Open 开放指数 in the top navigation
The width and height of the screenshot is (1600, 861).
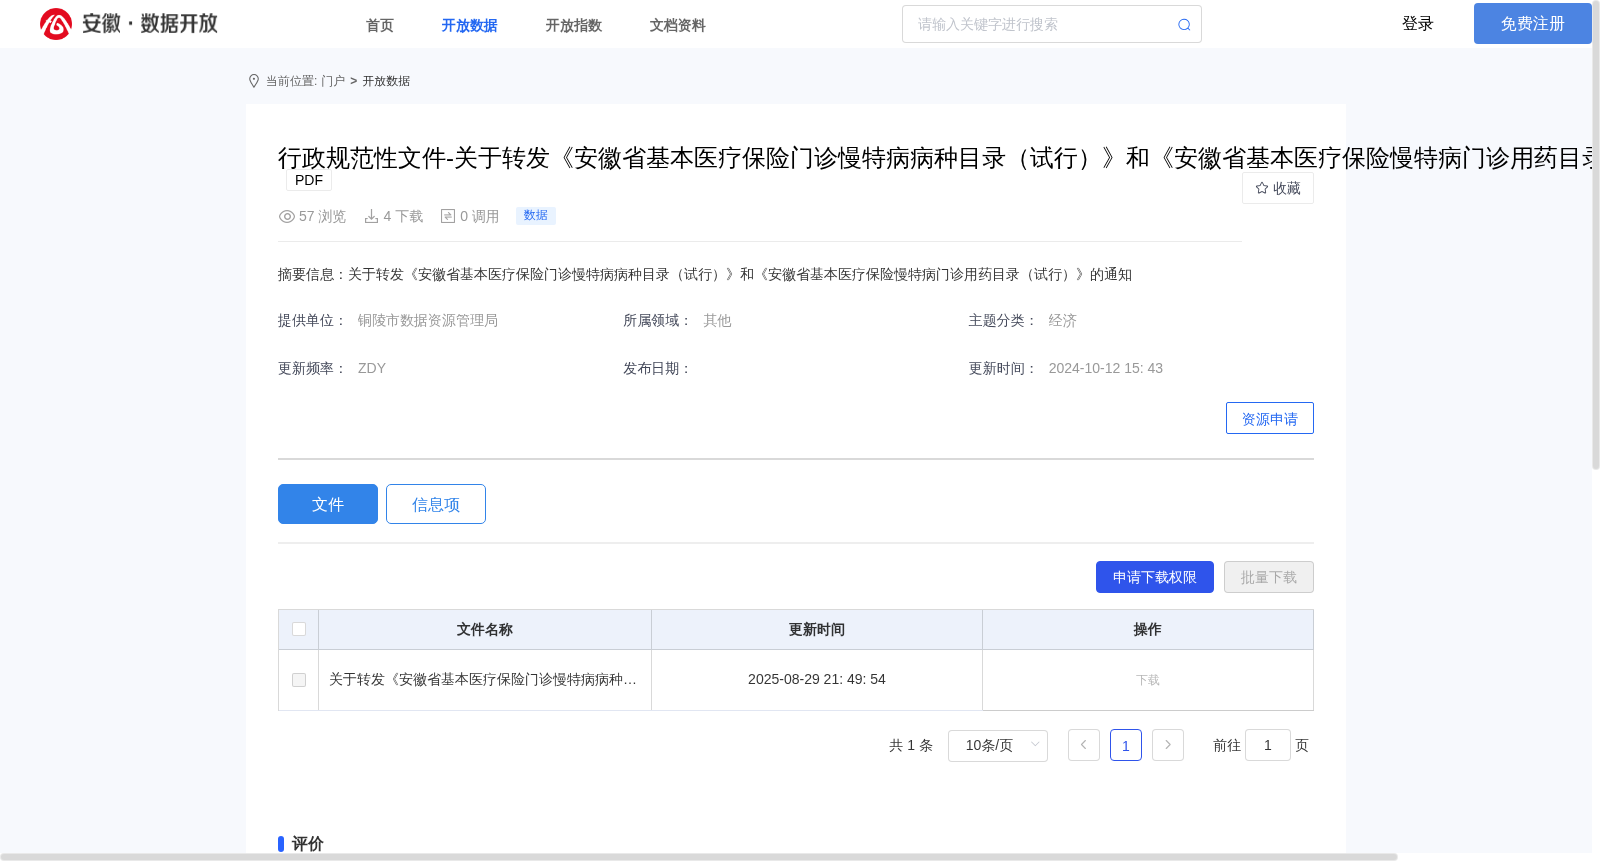pos(573,25)
